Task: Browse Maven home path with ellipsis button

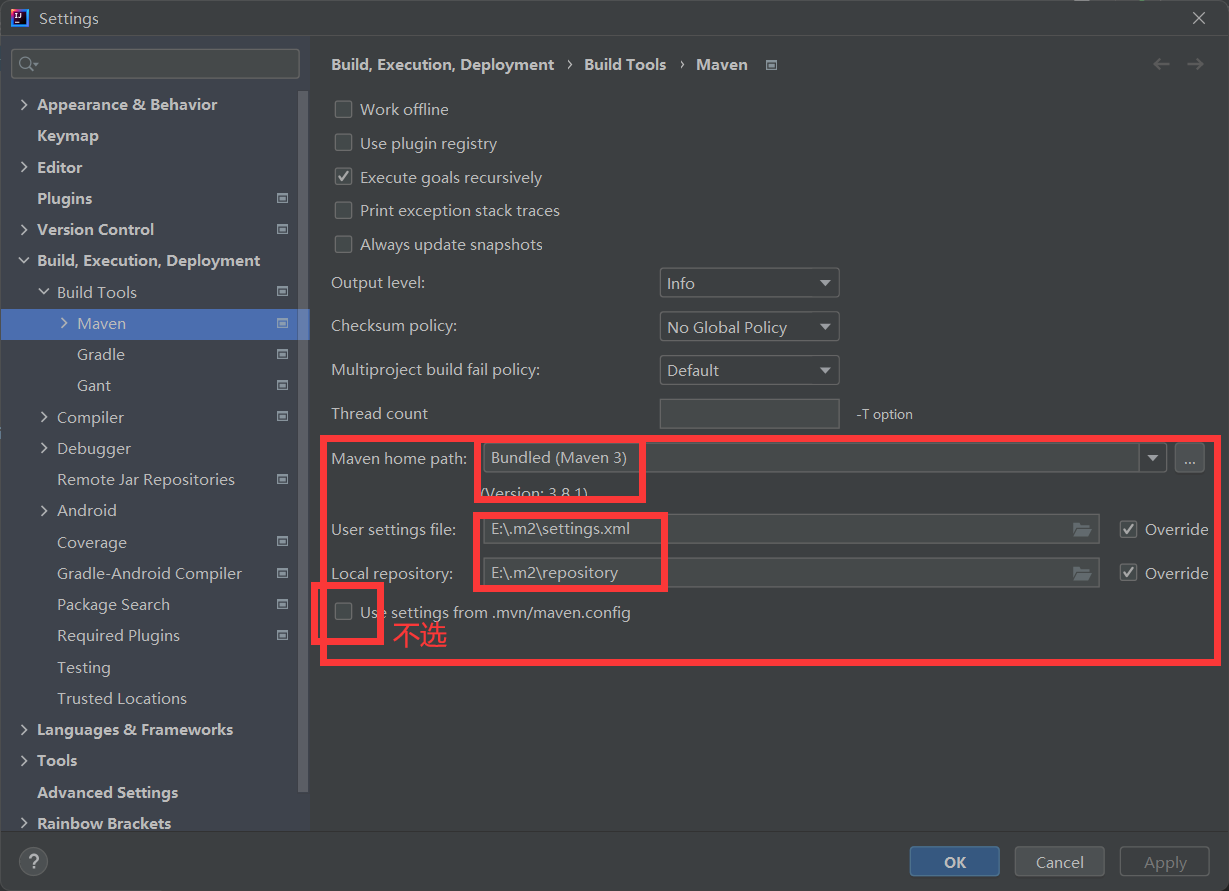Action: coord(1189,458)
